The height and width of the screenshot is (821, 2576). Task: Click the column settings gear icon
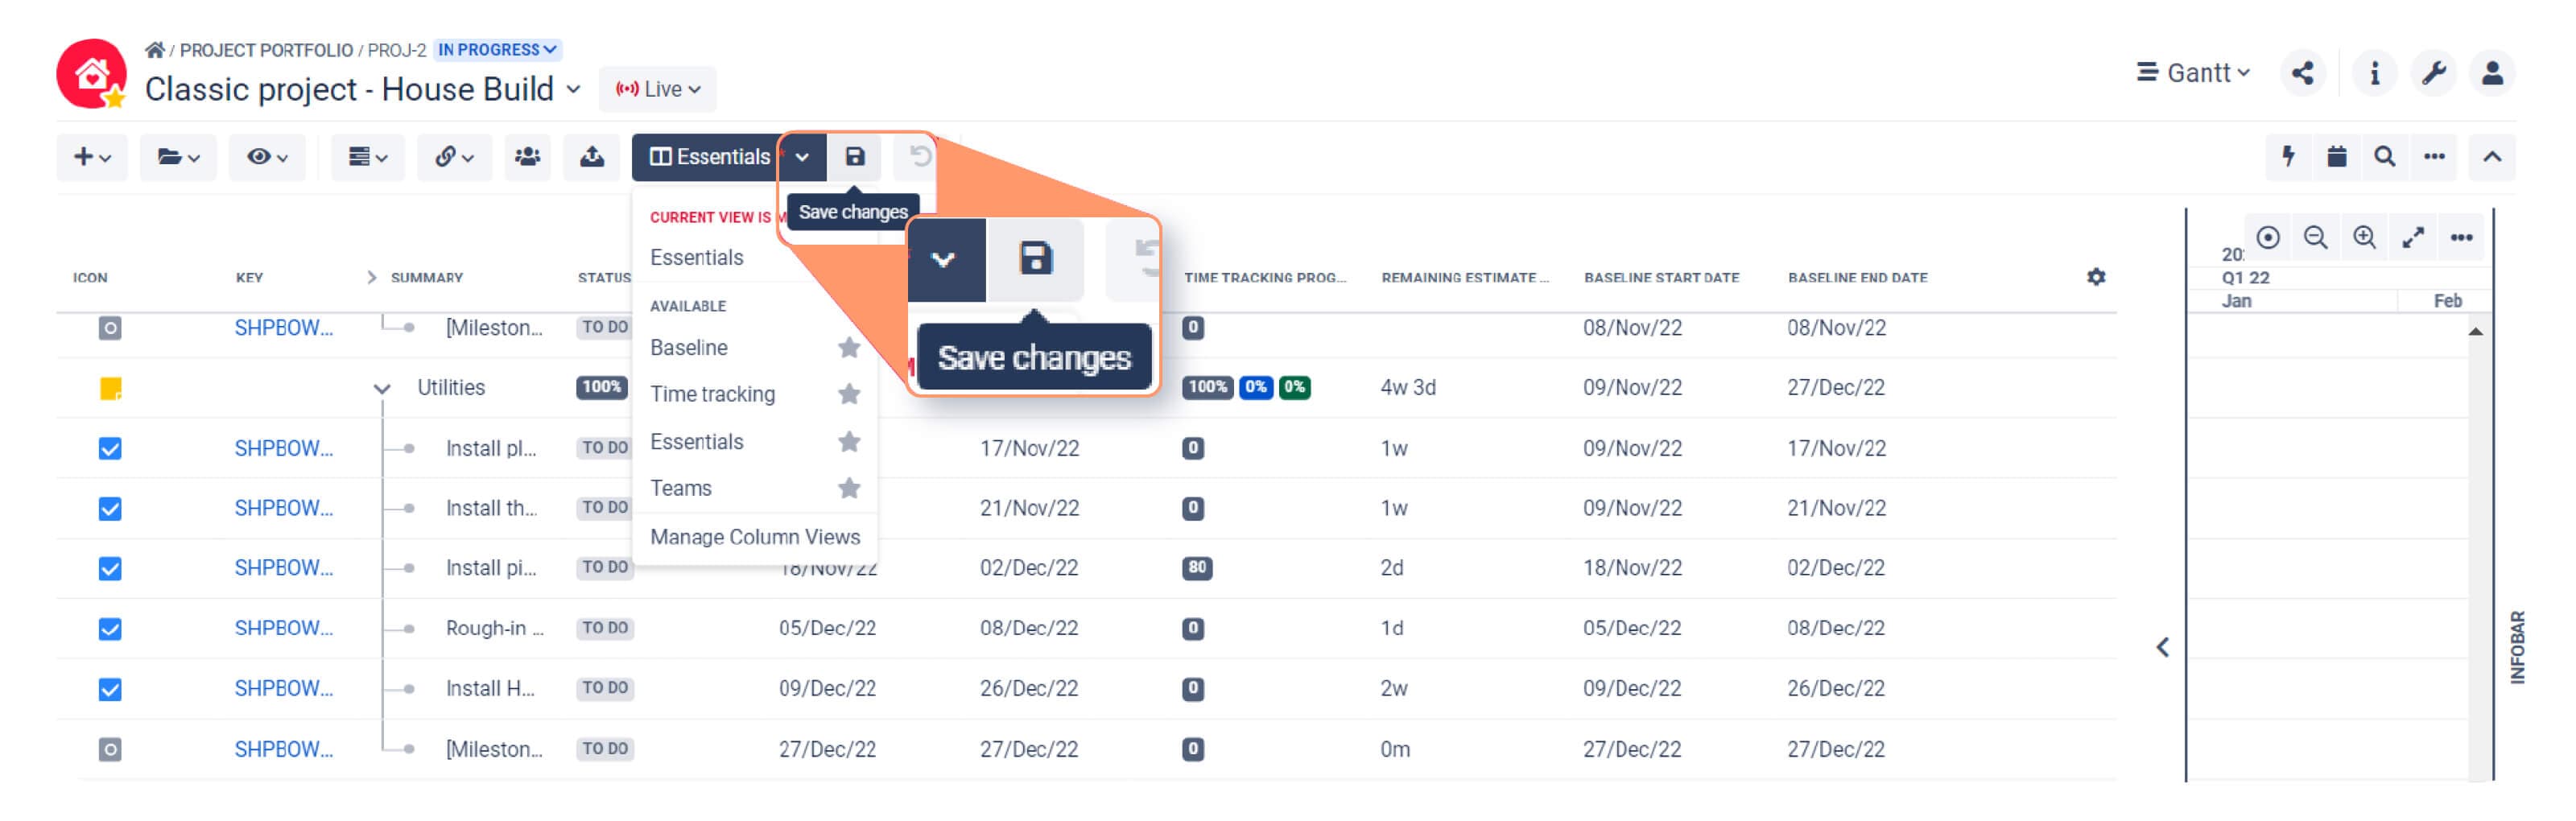tap(2096, 277)
